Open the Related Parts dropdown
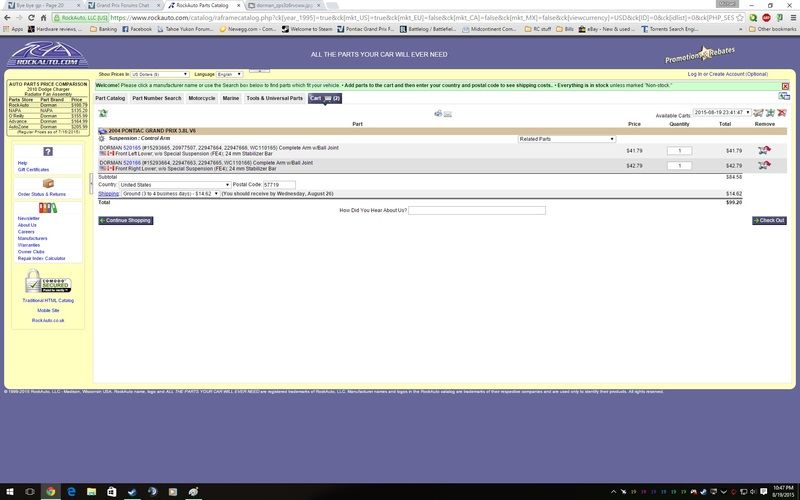The image size is (800, 500). click(567, 139)
